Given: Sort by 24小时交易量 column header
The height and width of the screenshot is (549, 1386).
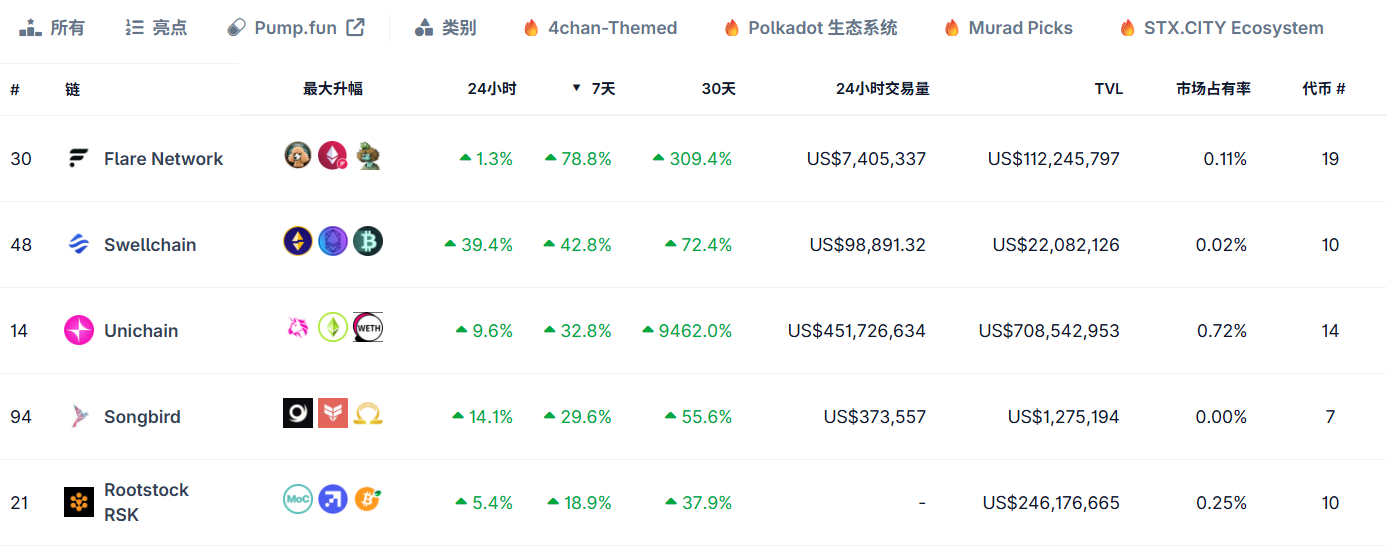Looking at the screenshot, I should coord(882,89).
